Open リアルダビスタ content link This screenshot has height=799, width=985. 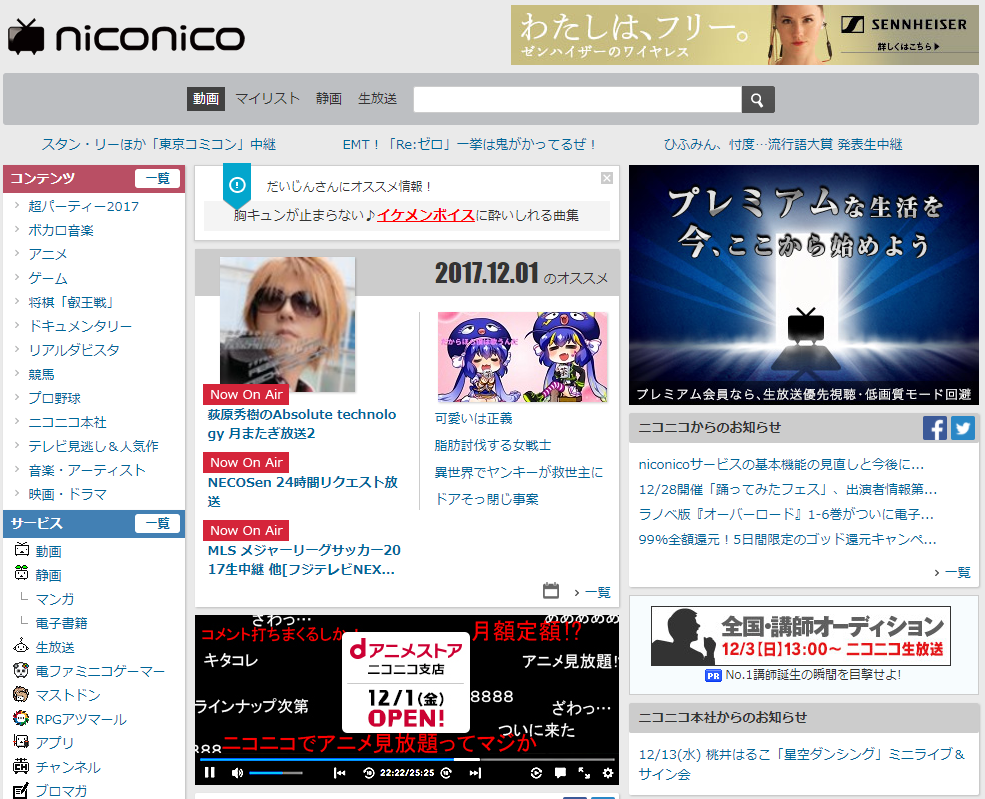click(x=74, y=350)
